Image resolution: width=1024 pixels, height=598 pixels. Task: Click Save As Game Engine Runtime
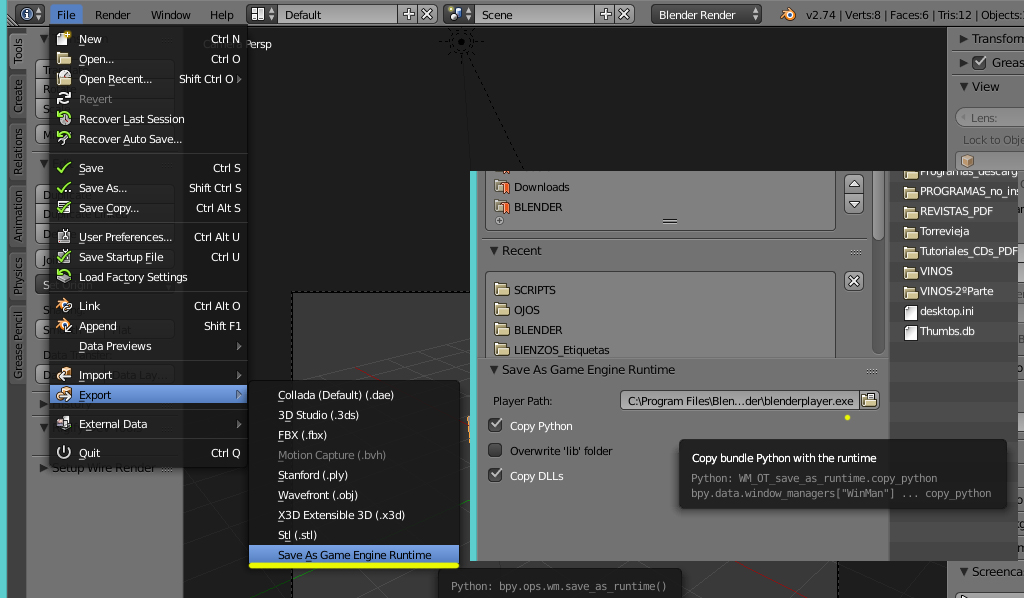[x=354, y=555]
